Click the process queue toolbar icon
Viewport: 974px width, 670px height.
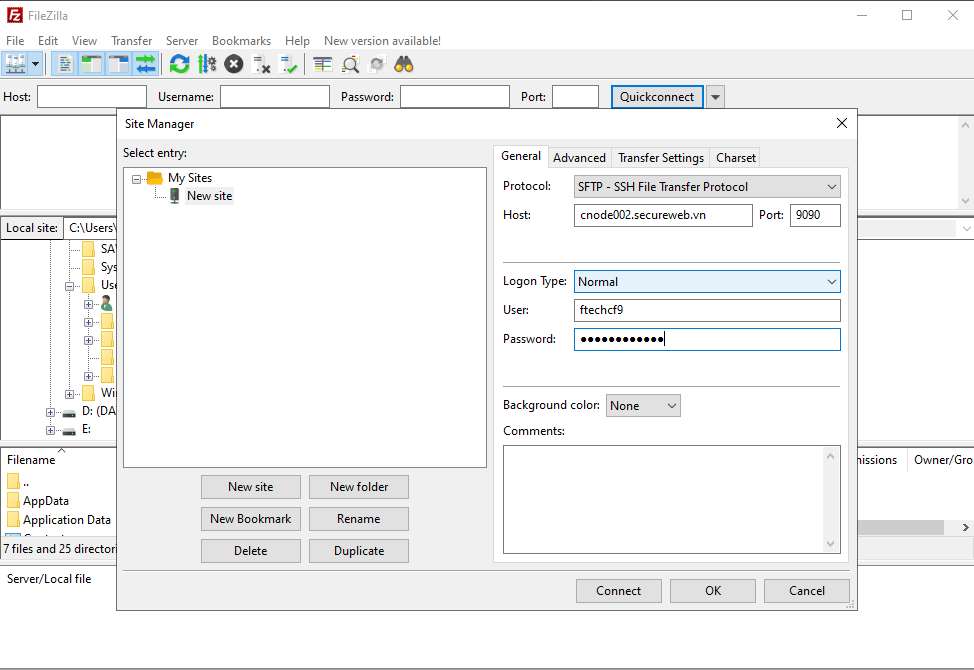[207, 64]
